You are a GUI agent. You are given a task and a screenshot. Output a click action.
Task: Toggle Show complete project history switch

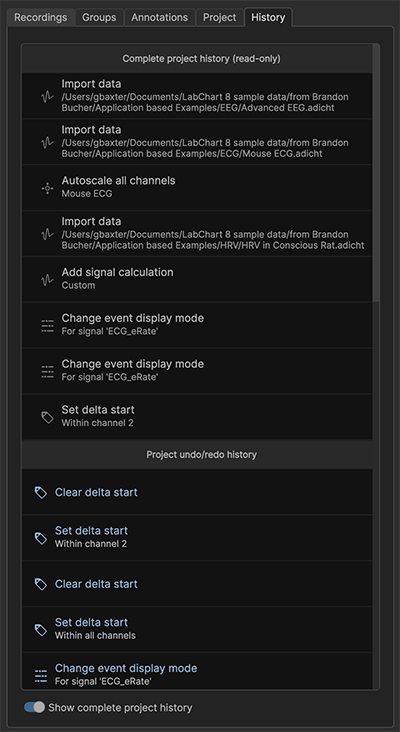tap(34, 707)
